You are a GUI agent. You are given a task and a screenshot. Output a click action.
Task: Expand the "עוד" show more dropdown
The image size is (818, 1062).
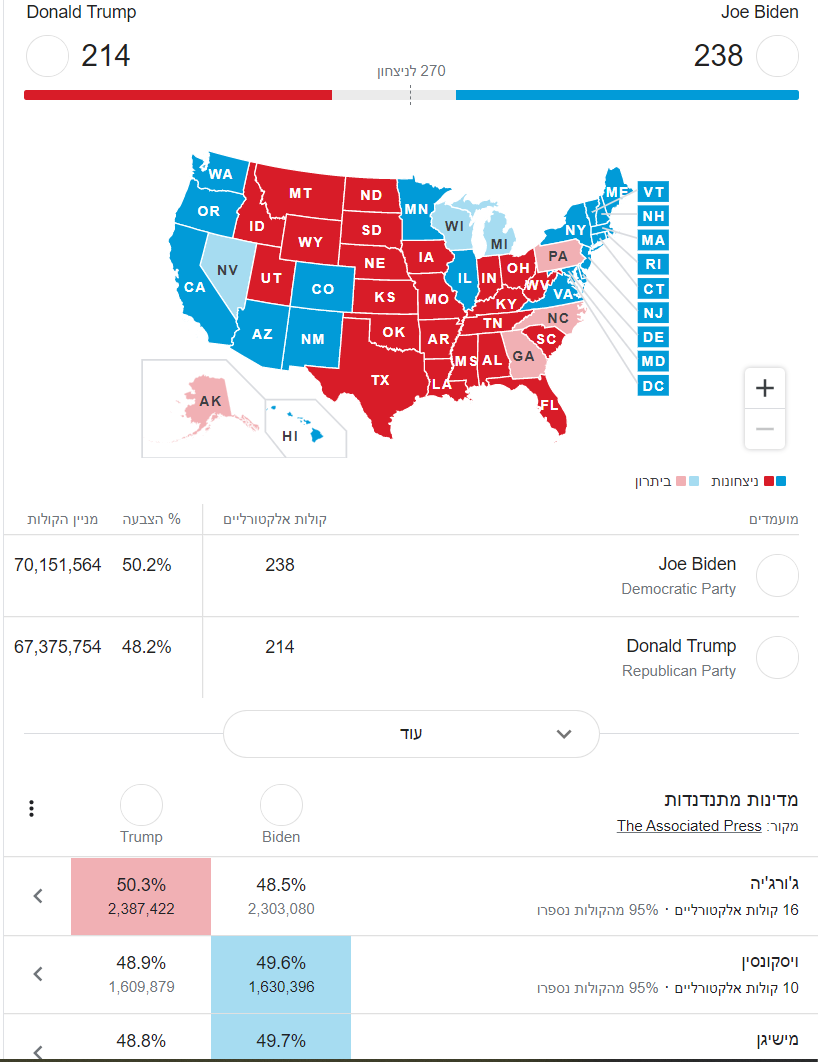411,733
